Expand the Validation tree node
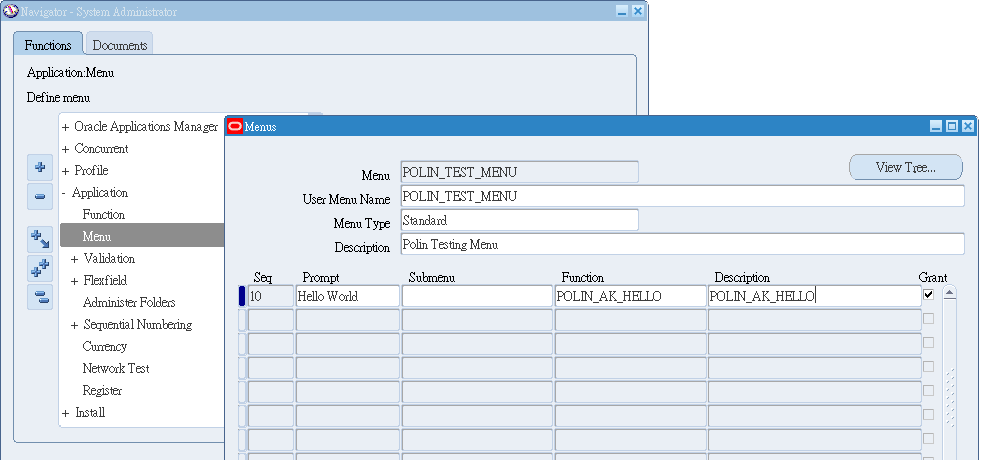This screenshot has height=460, width=981. pyautogui.click(x=74, y=259)
